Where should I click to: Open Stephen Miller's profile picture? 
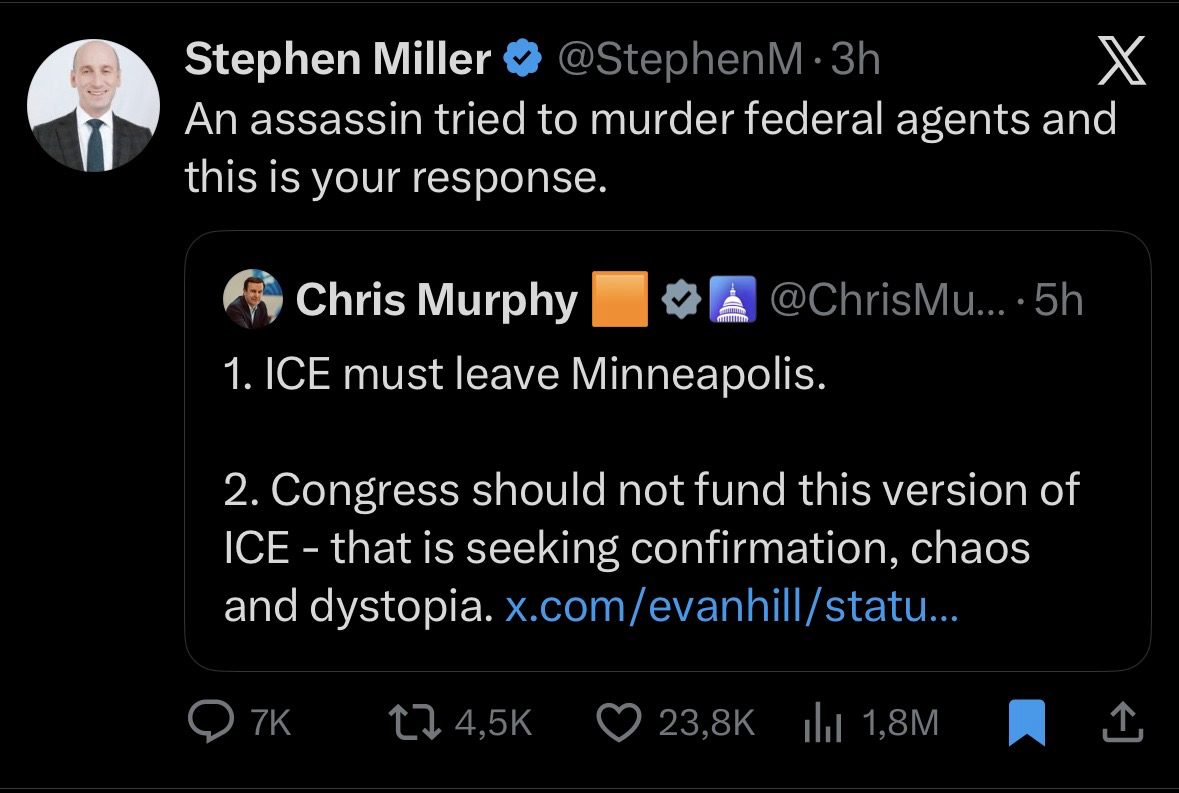(x=93, y=106)
